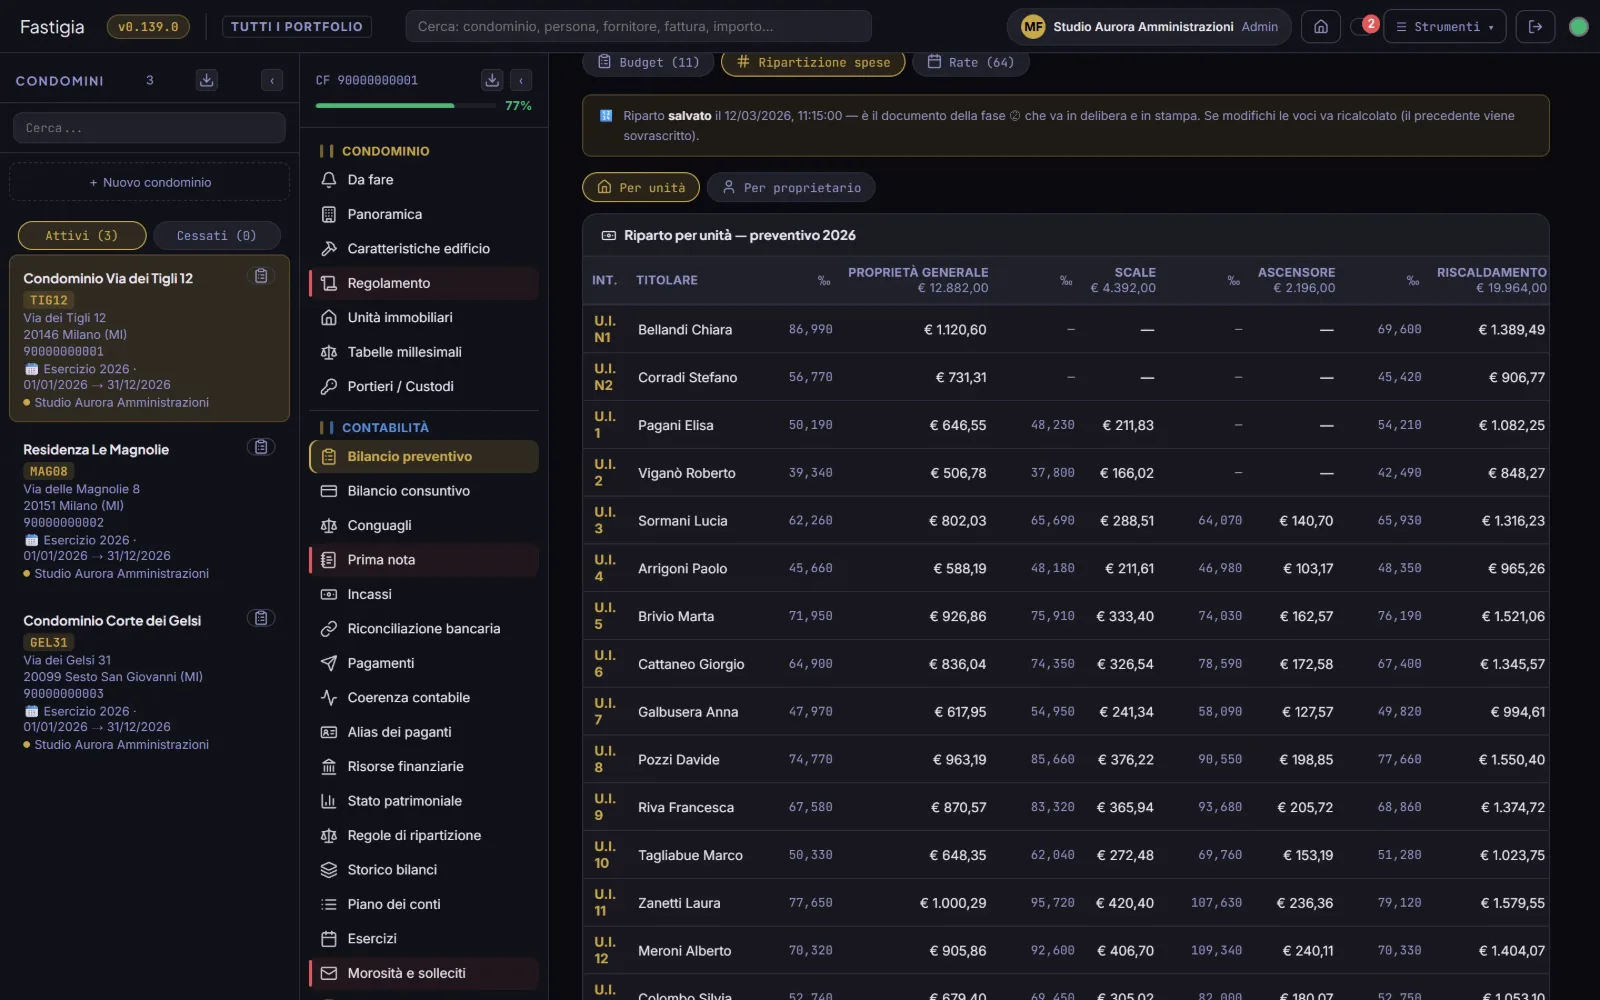Select the Per unità view
The image size is (1600, 1000).
pyautogui.click(x=641, y=187)
